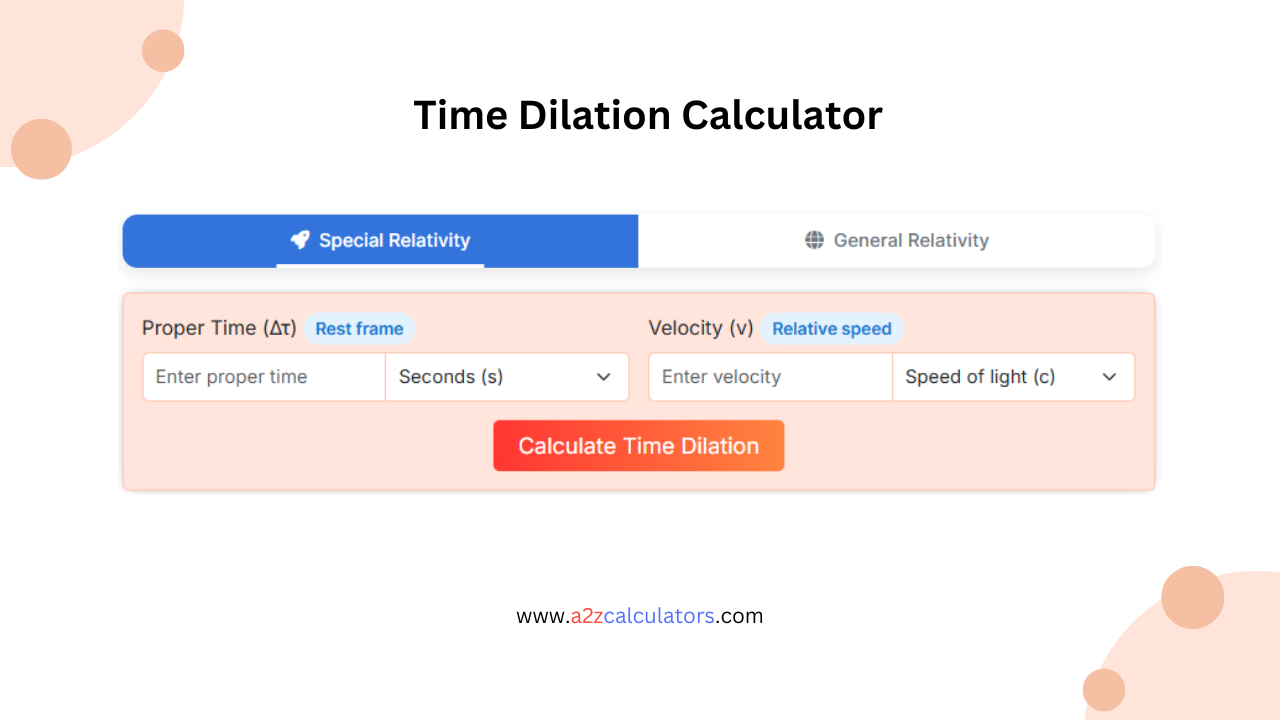Image resolution: width=1280 pixels, height=720 pixels.
Task: Open the a2zcalculators website link
Action: (x=640, y=615)
